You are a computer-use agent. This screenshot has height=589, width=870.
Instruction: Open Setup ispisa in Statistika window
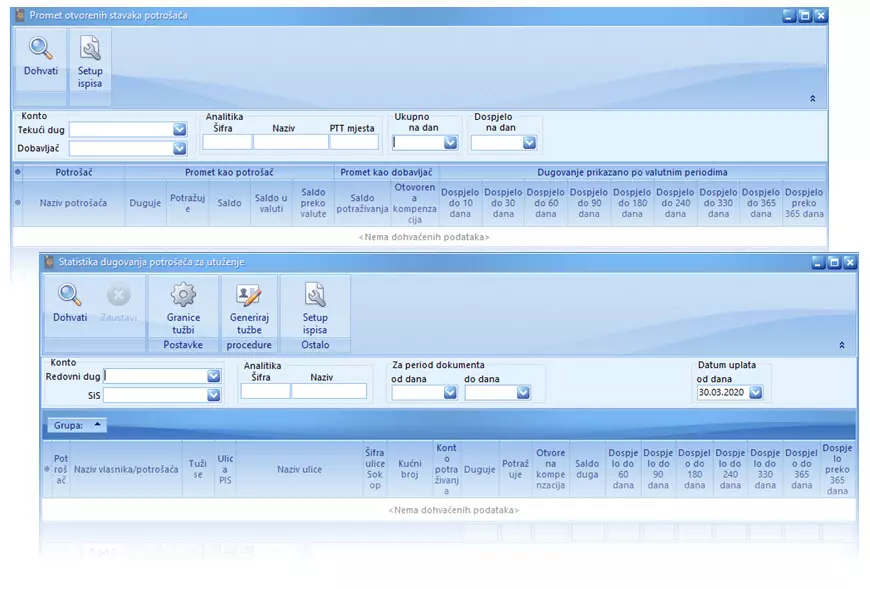[315, 296]
